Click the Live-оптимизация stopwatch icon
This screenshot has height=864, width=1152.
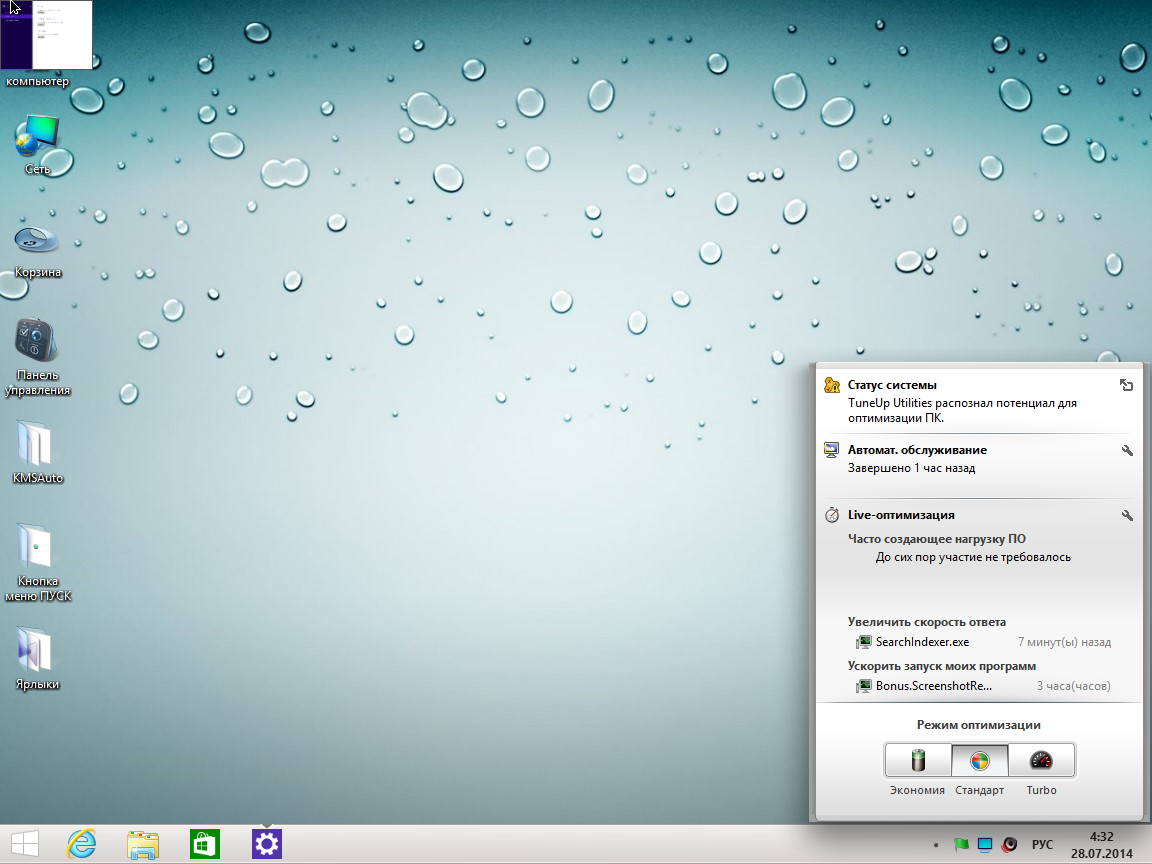pos(831,516)
